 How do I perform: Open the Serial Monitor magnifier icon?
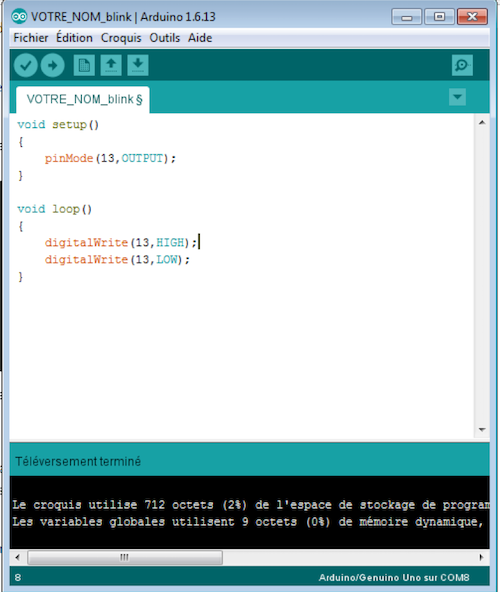462,65
